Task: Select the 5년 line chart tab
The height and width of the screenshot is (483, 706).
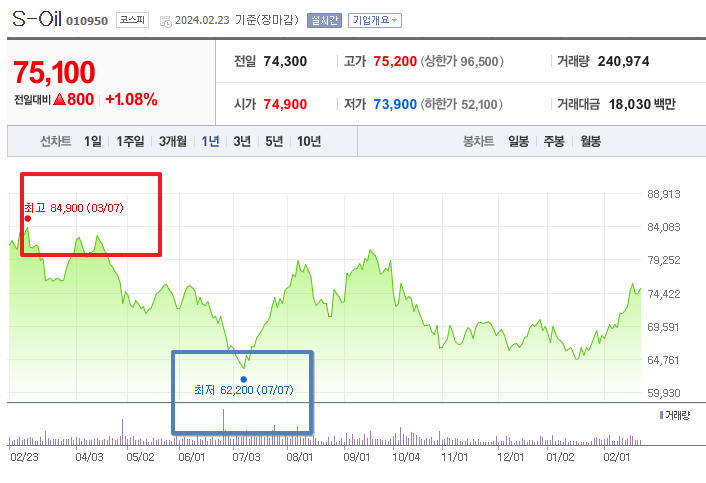Action: [274, 141]
